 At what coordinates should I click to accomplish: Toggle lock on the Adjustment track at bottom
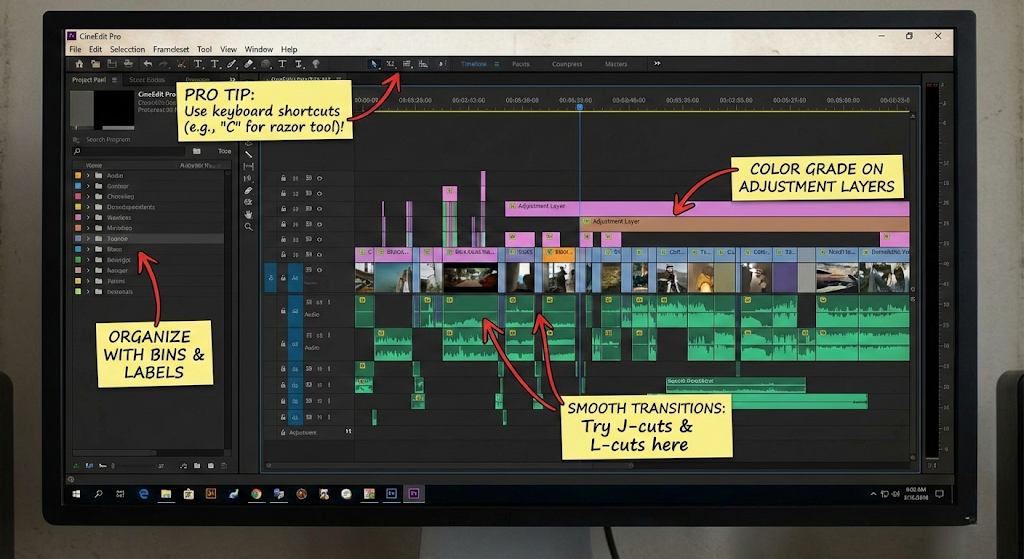click(283, 432)
